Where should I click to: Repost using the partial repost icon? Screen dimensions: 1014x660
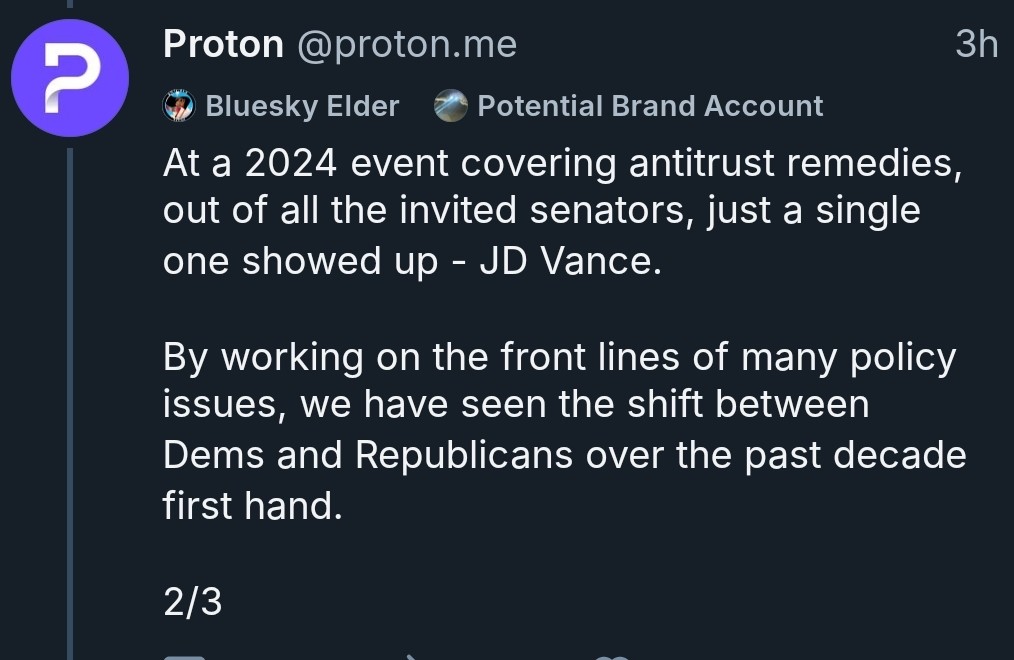(x=414, y=657)
